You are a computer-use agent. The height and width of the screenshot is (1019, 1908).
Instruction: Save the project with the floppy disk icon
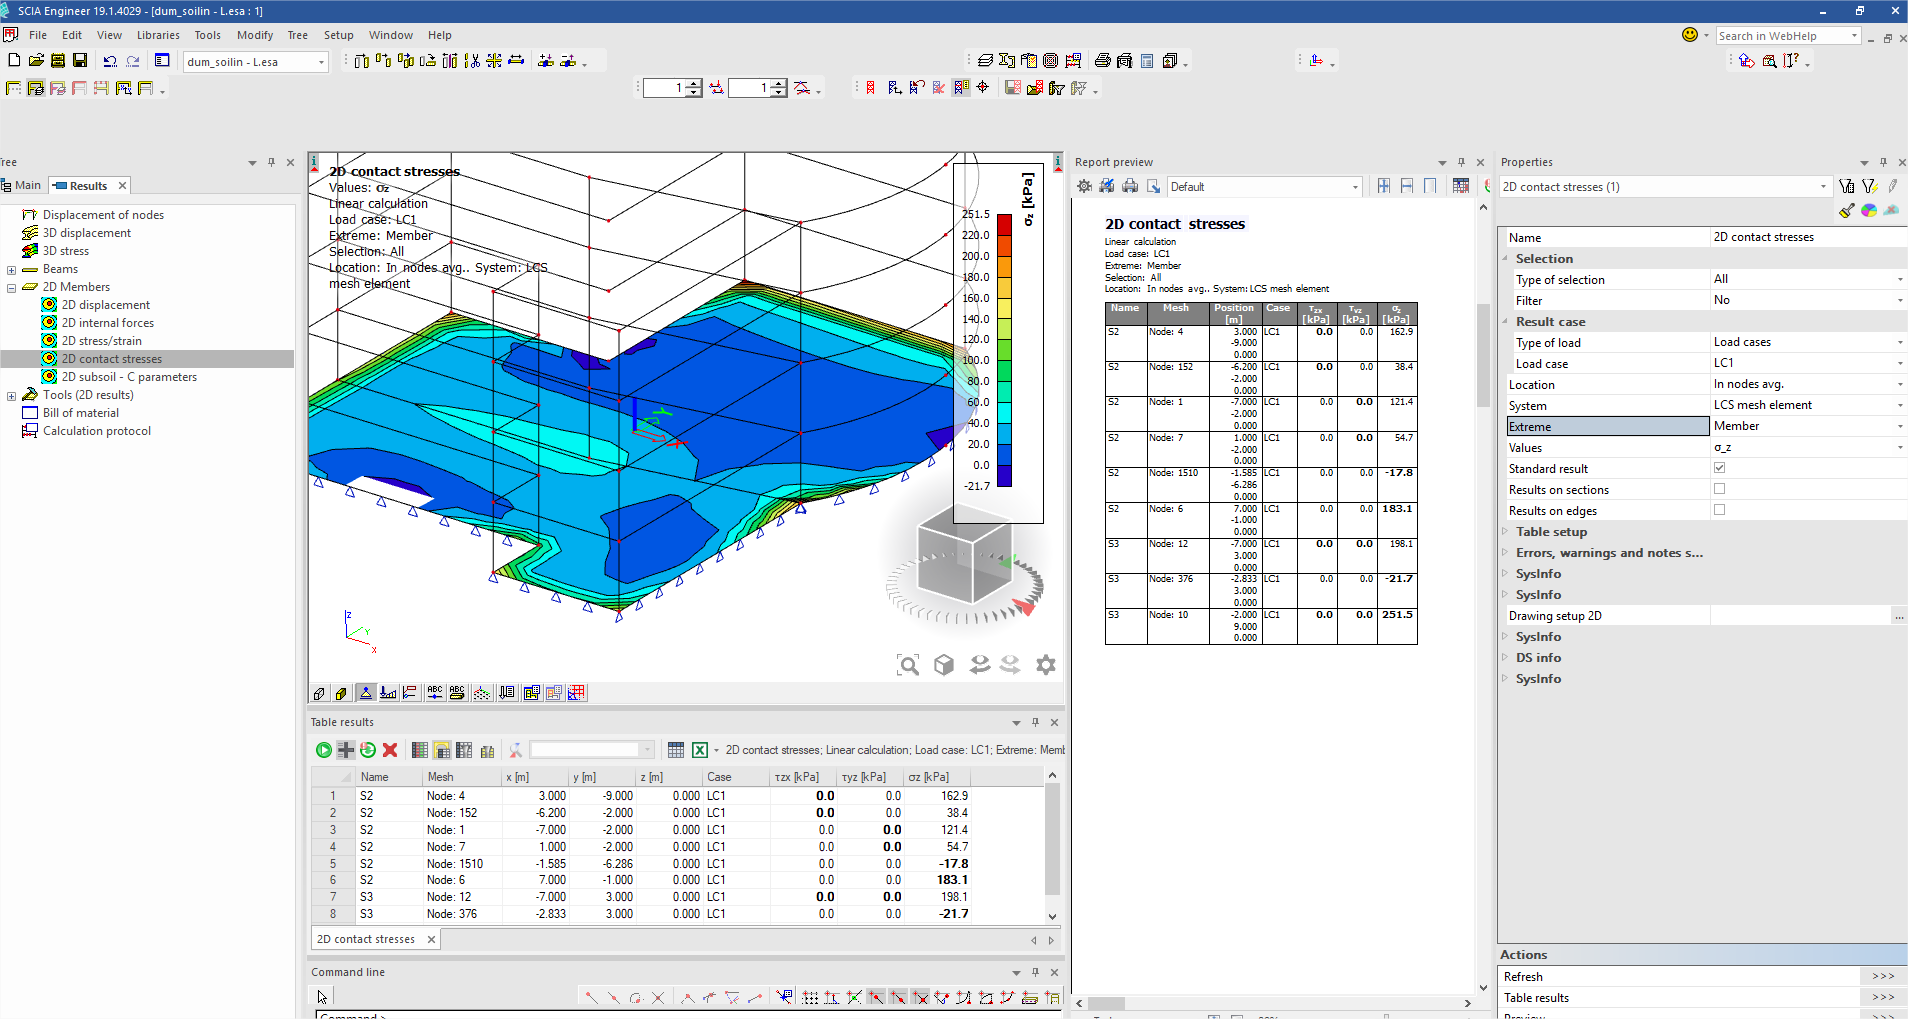click(80, 61)
